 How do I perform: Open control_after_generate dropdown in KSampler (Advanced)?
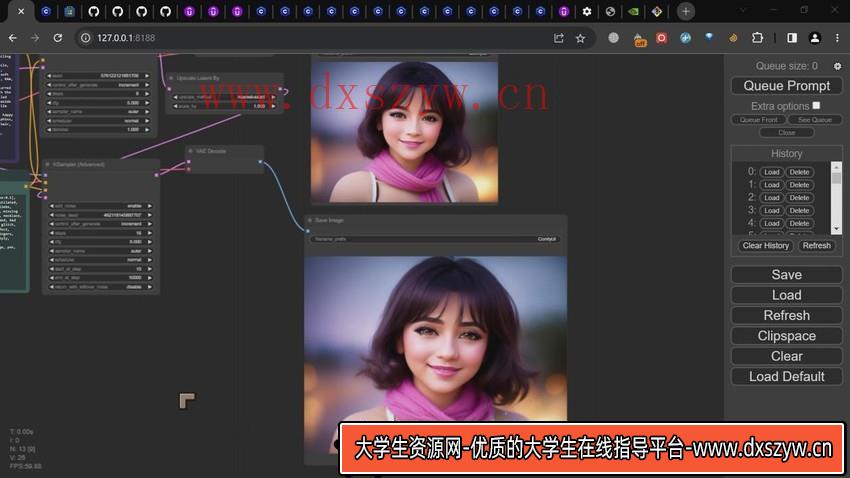[100, 224]
